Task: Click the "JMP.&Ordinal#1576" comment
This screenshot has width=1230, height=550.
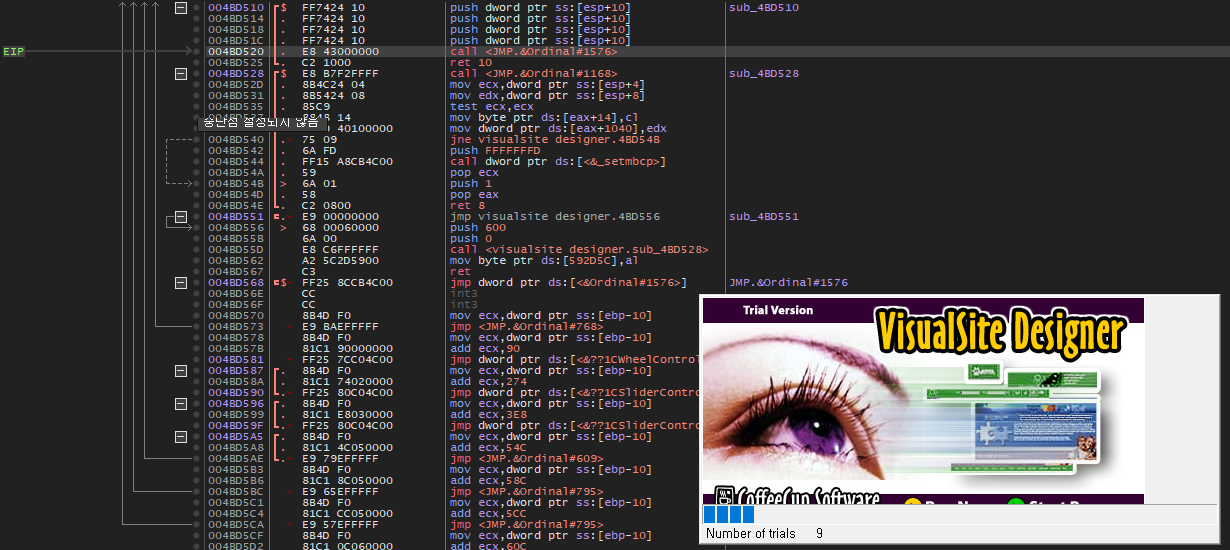Action: (789, 282)
